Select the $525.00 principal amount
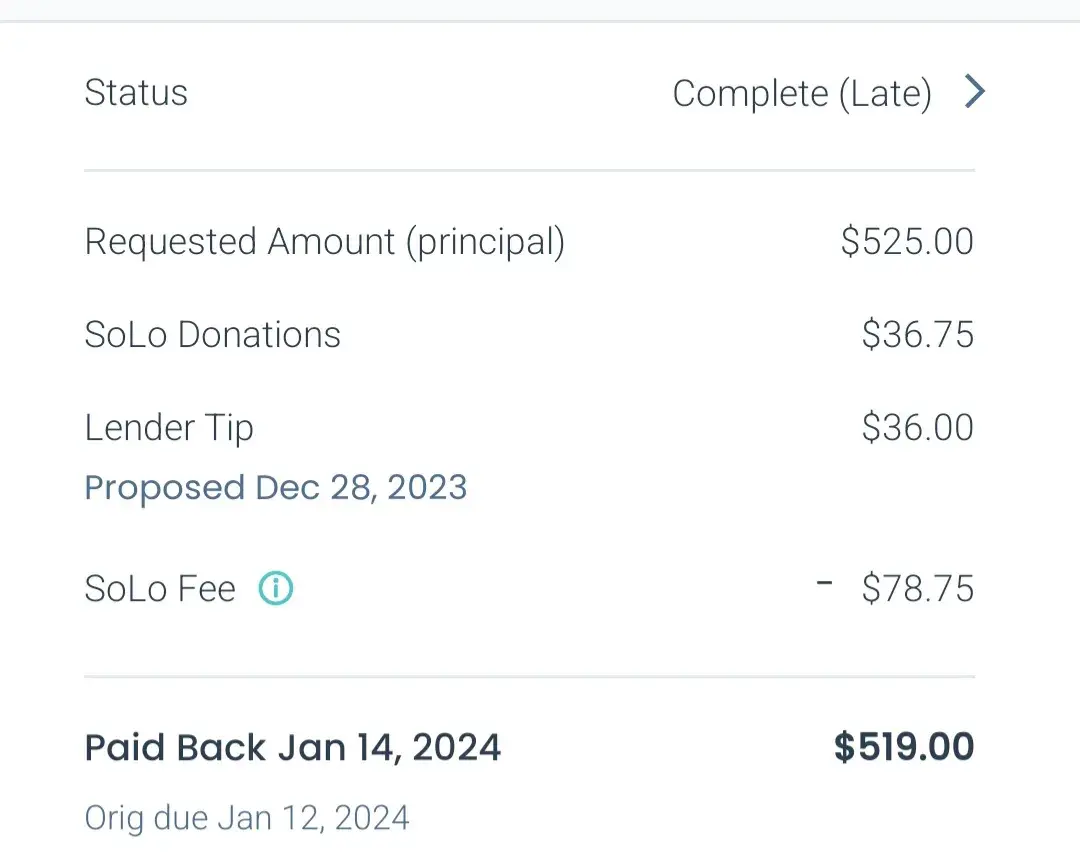 point(907,242)
